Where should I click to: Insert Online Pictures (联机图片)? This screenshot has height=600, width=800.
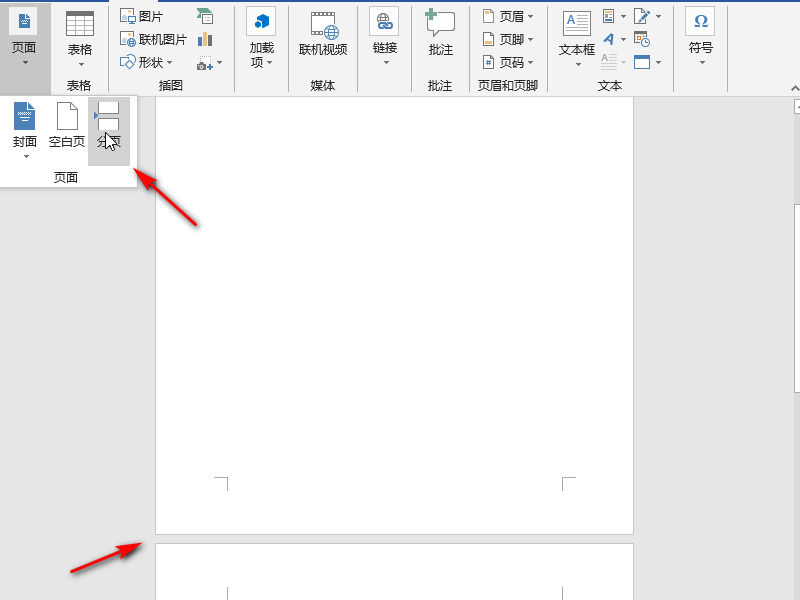click(153, 39)
